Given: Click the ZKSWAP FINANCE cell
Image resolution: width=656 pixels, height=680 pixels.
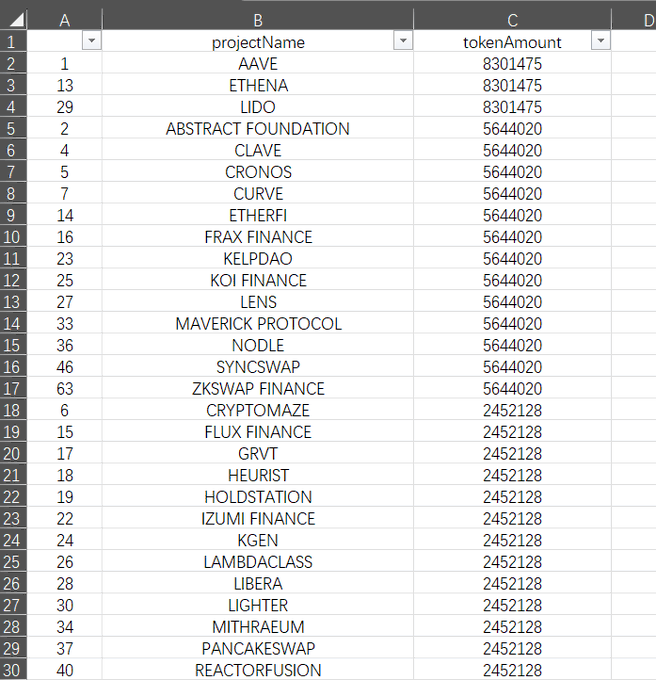Looking at the screenshot, I should [x=258, y=389].
